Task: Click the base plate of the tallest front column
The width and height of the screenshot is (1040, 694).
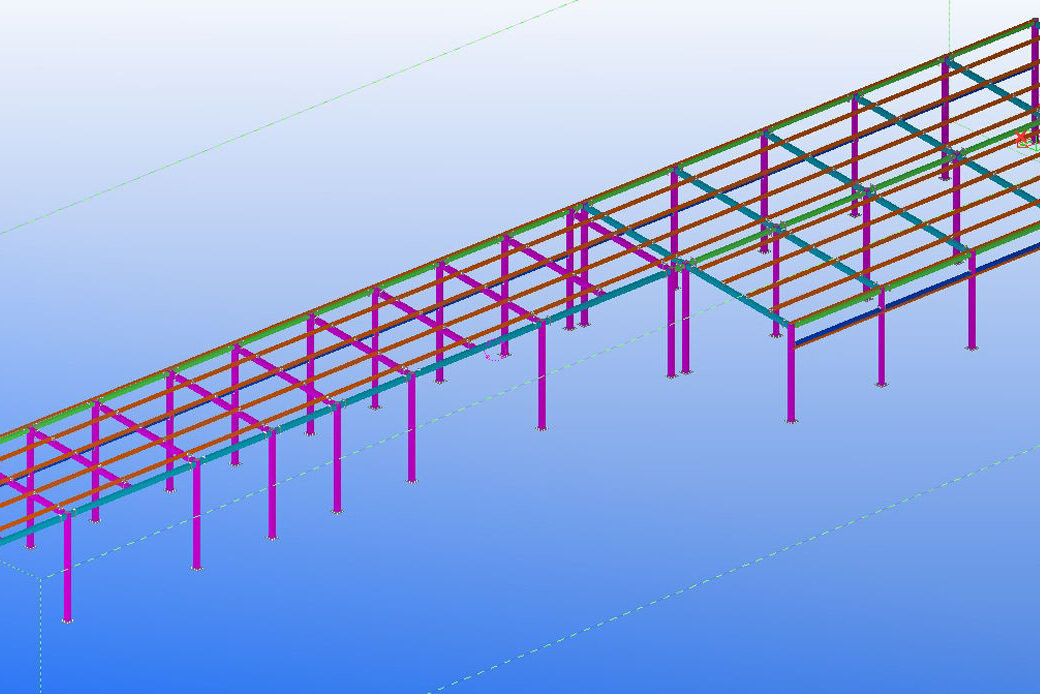Action: point(791,421)
